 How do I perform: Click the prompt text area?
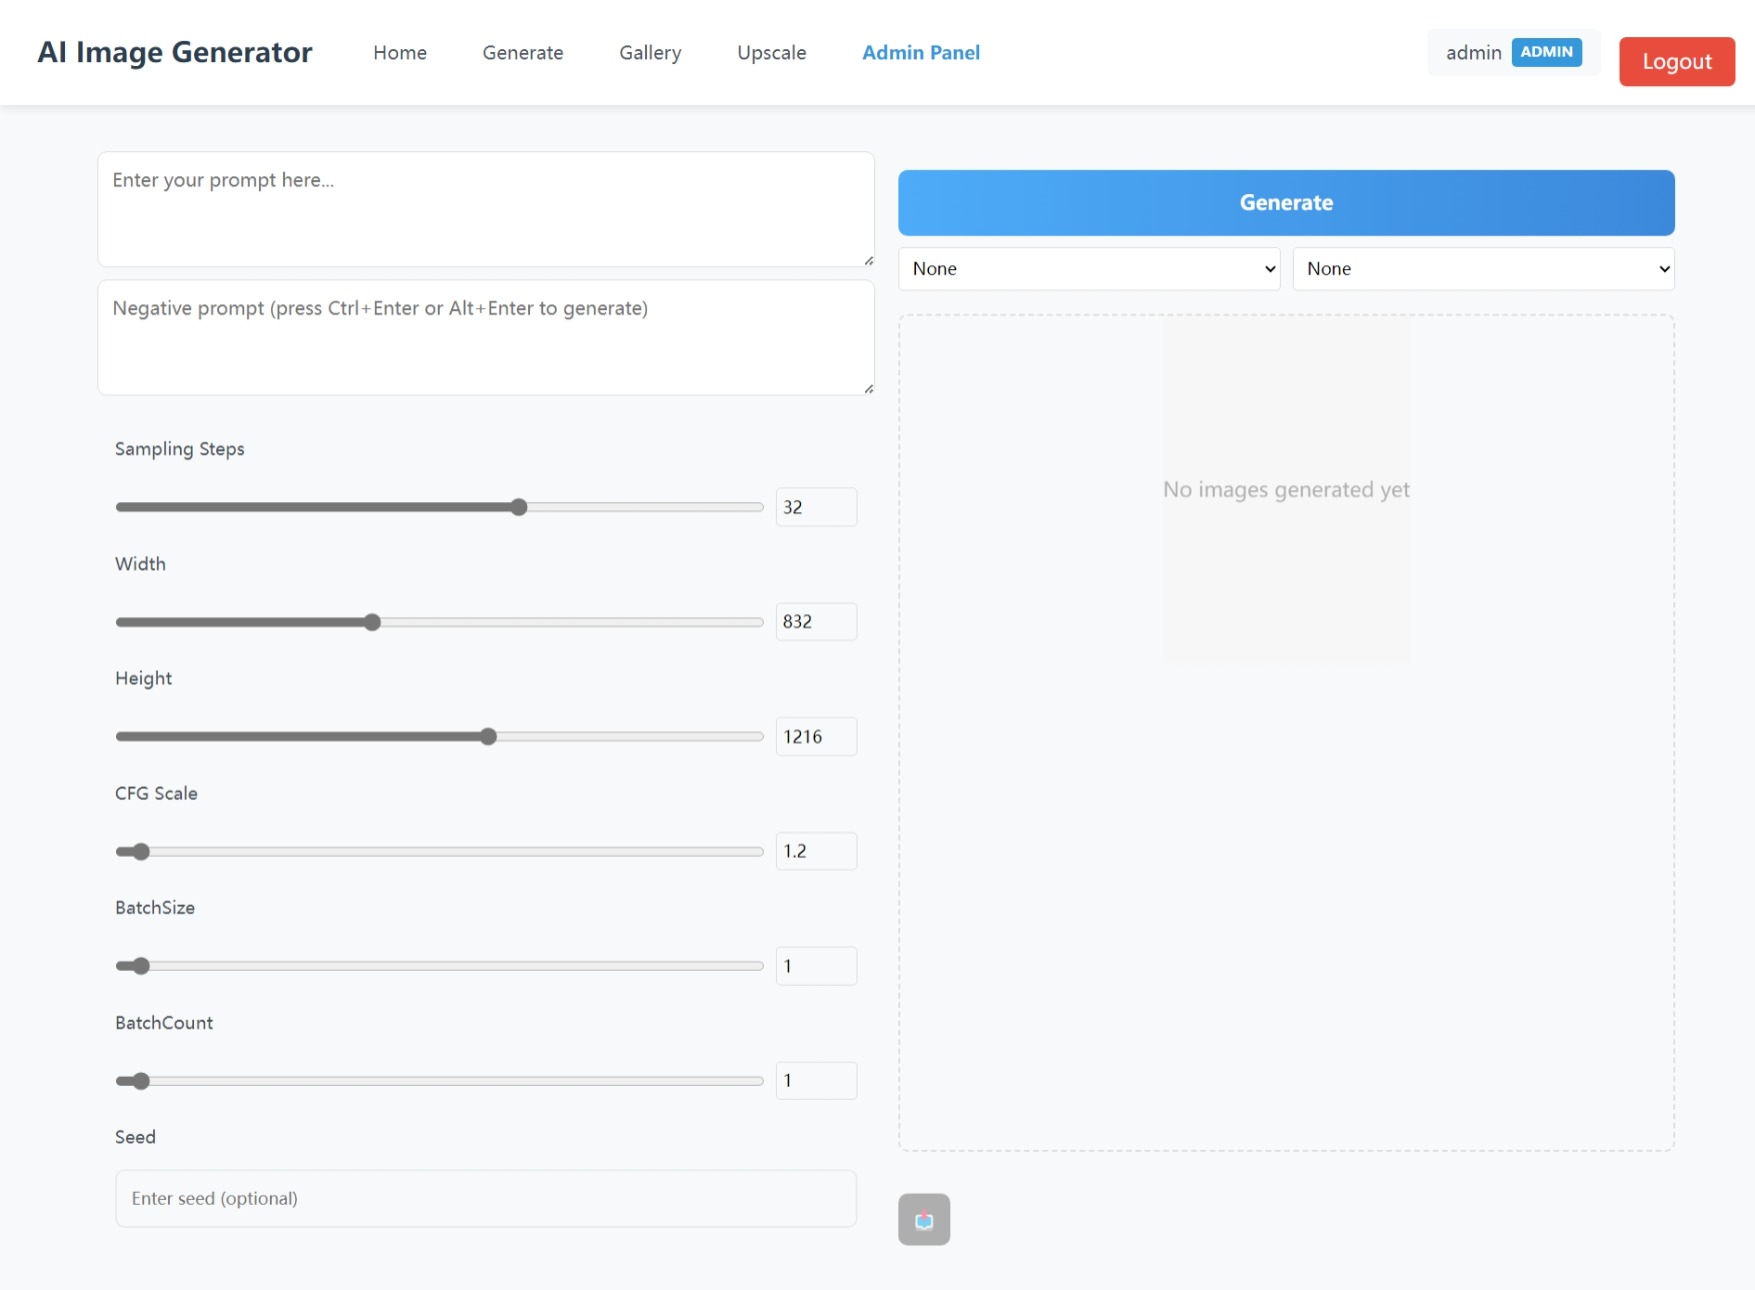485,209
